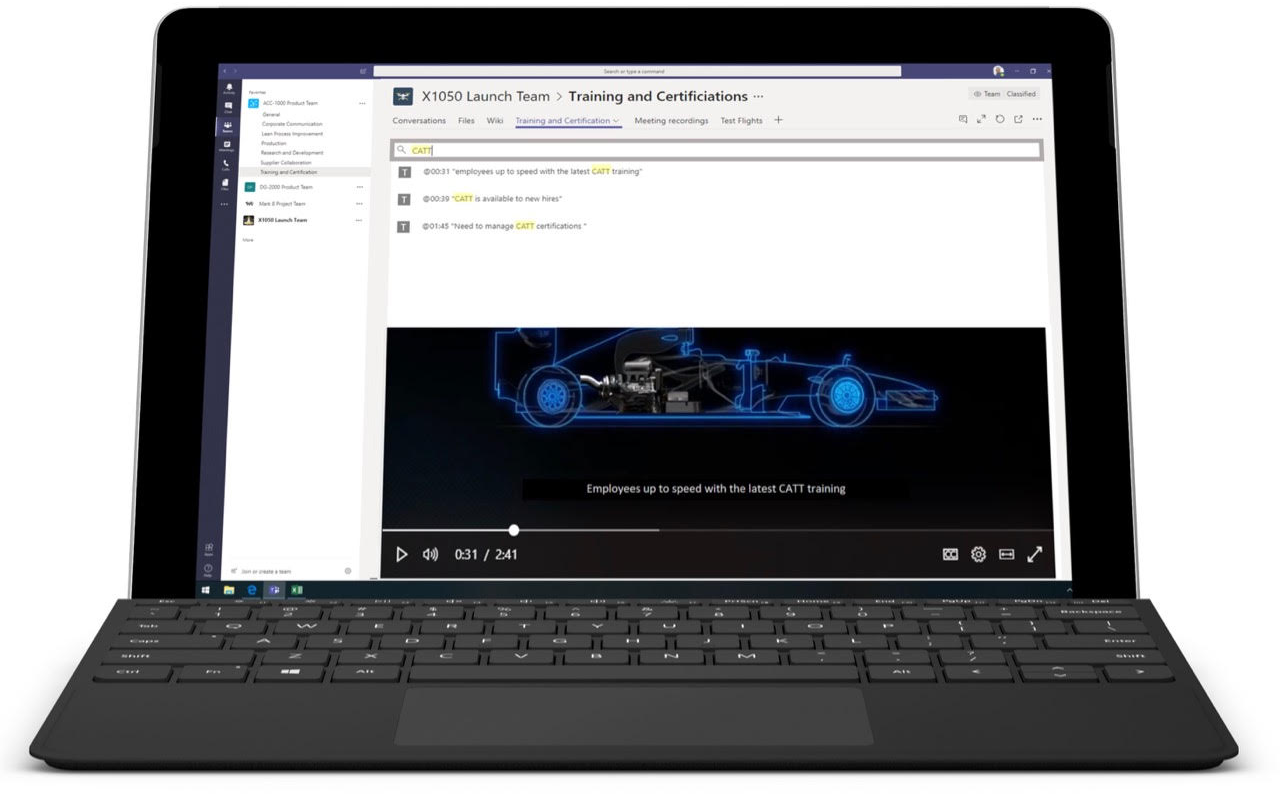1280x795 pixels.
Task: Open more options for X1050 Launch Team
Action: tap(359, 220)
